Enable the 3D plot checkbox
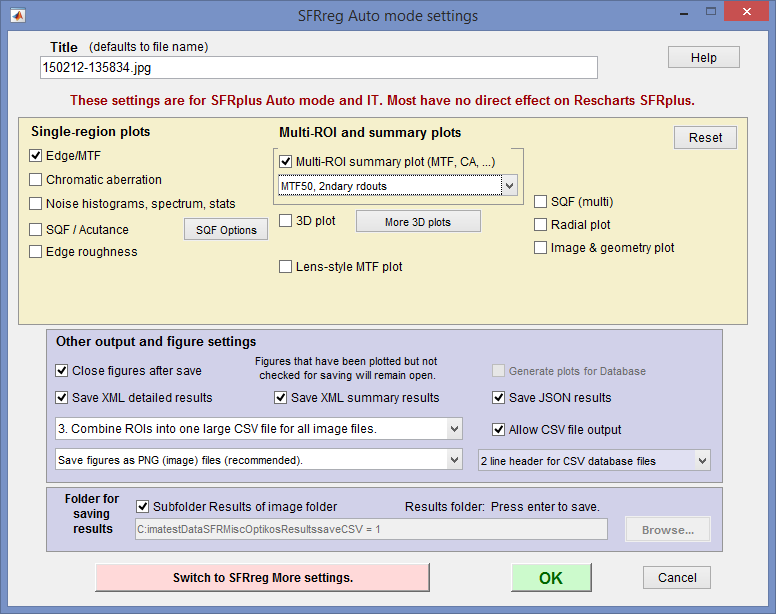The image size is (776, 614). tap(286, 221)
